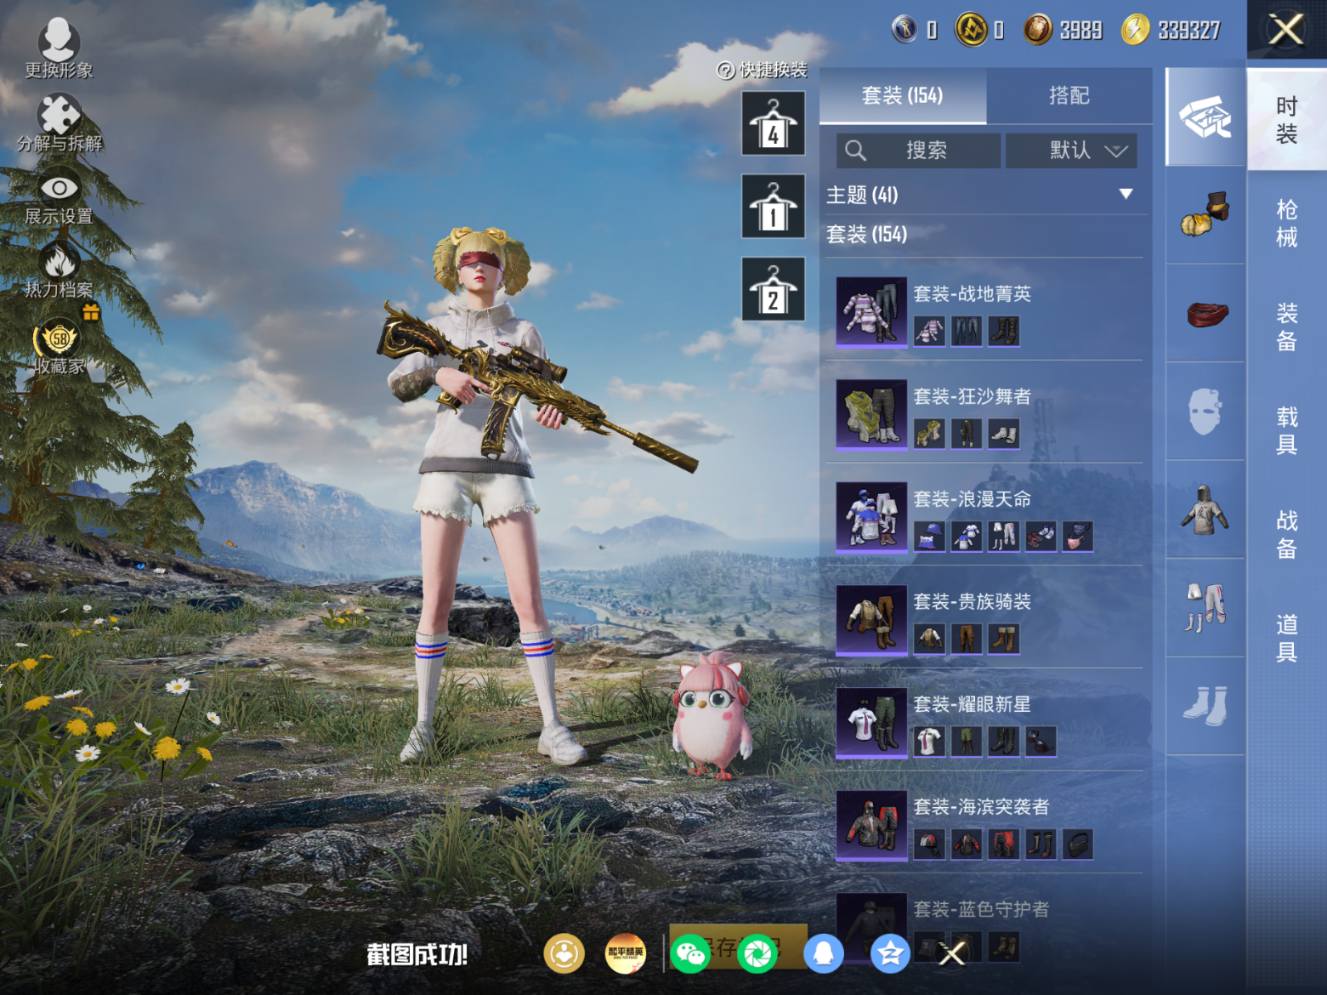Open the 装备 side tab

1287,327
